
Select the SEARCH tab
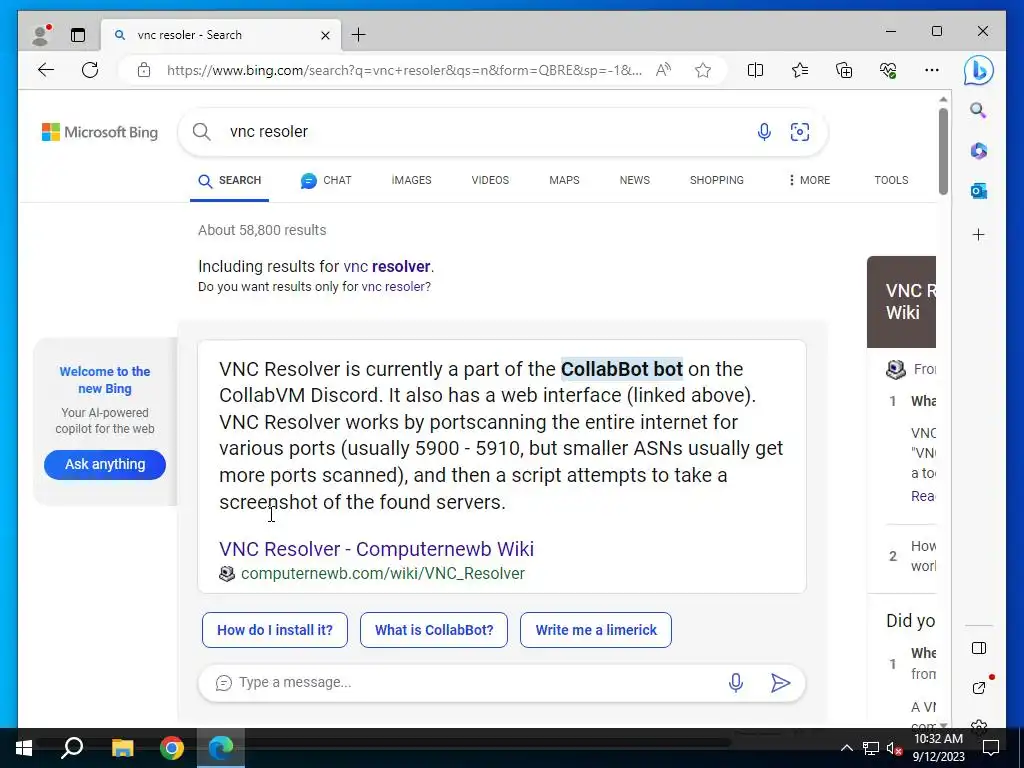pos(229,181)
